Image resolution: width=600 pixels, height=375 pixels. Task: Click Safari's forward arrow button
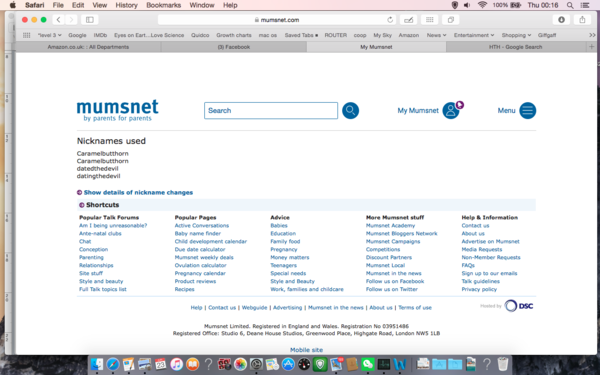pos(71,20)
